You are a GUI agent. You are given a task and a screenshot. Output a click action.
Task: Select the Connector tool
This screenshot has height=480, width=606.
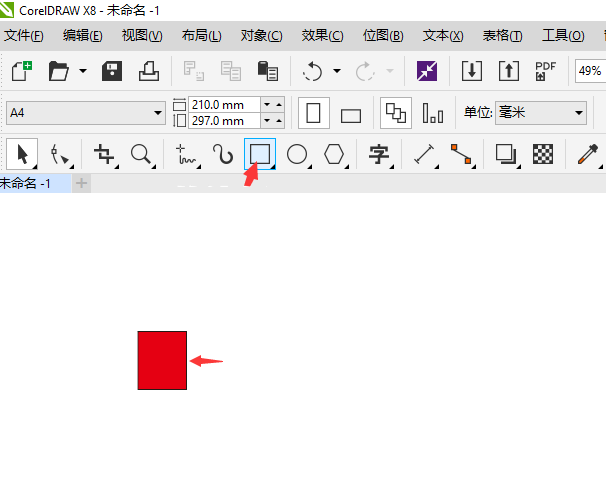(461, 154)
